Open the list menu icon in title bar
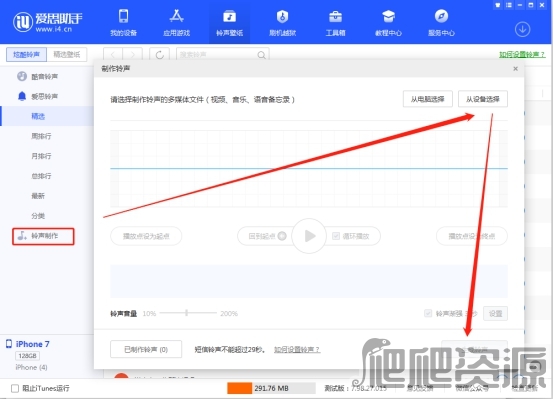Image resolution: width=554 pixels, height=399 pixels. pyautogui.click(x=508, y=5)
